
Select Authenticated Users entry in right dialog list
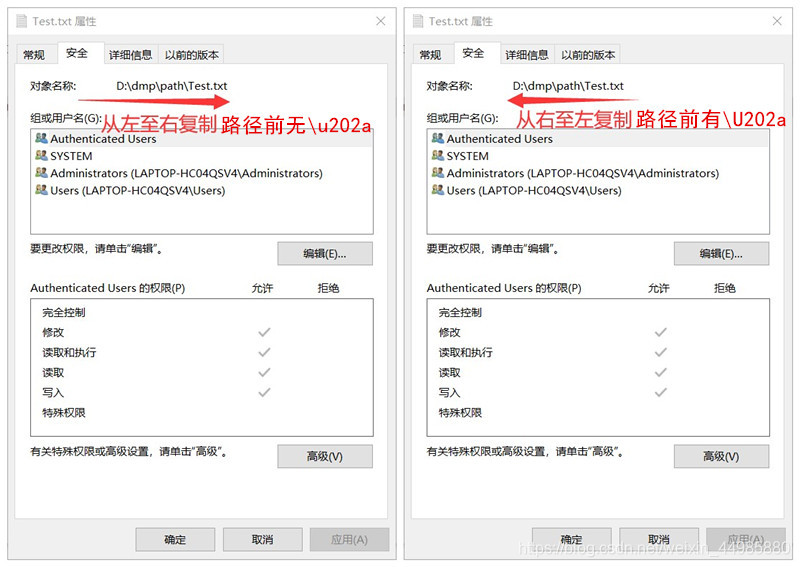598,139
